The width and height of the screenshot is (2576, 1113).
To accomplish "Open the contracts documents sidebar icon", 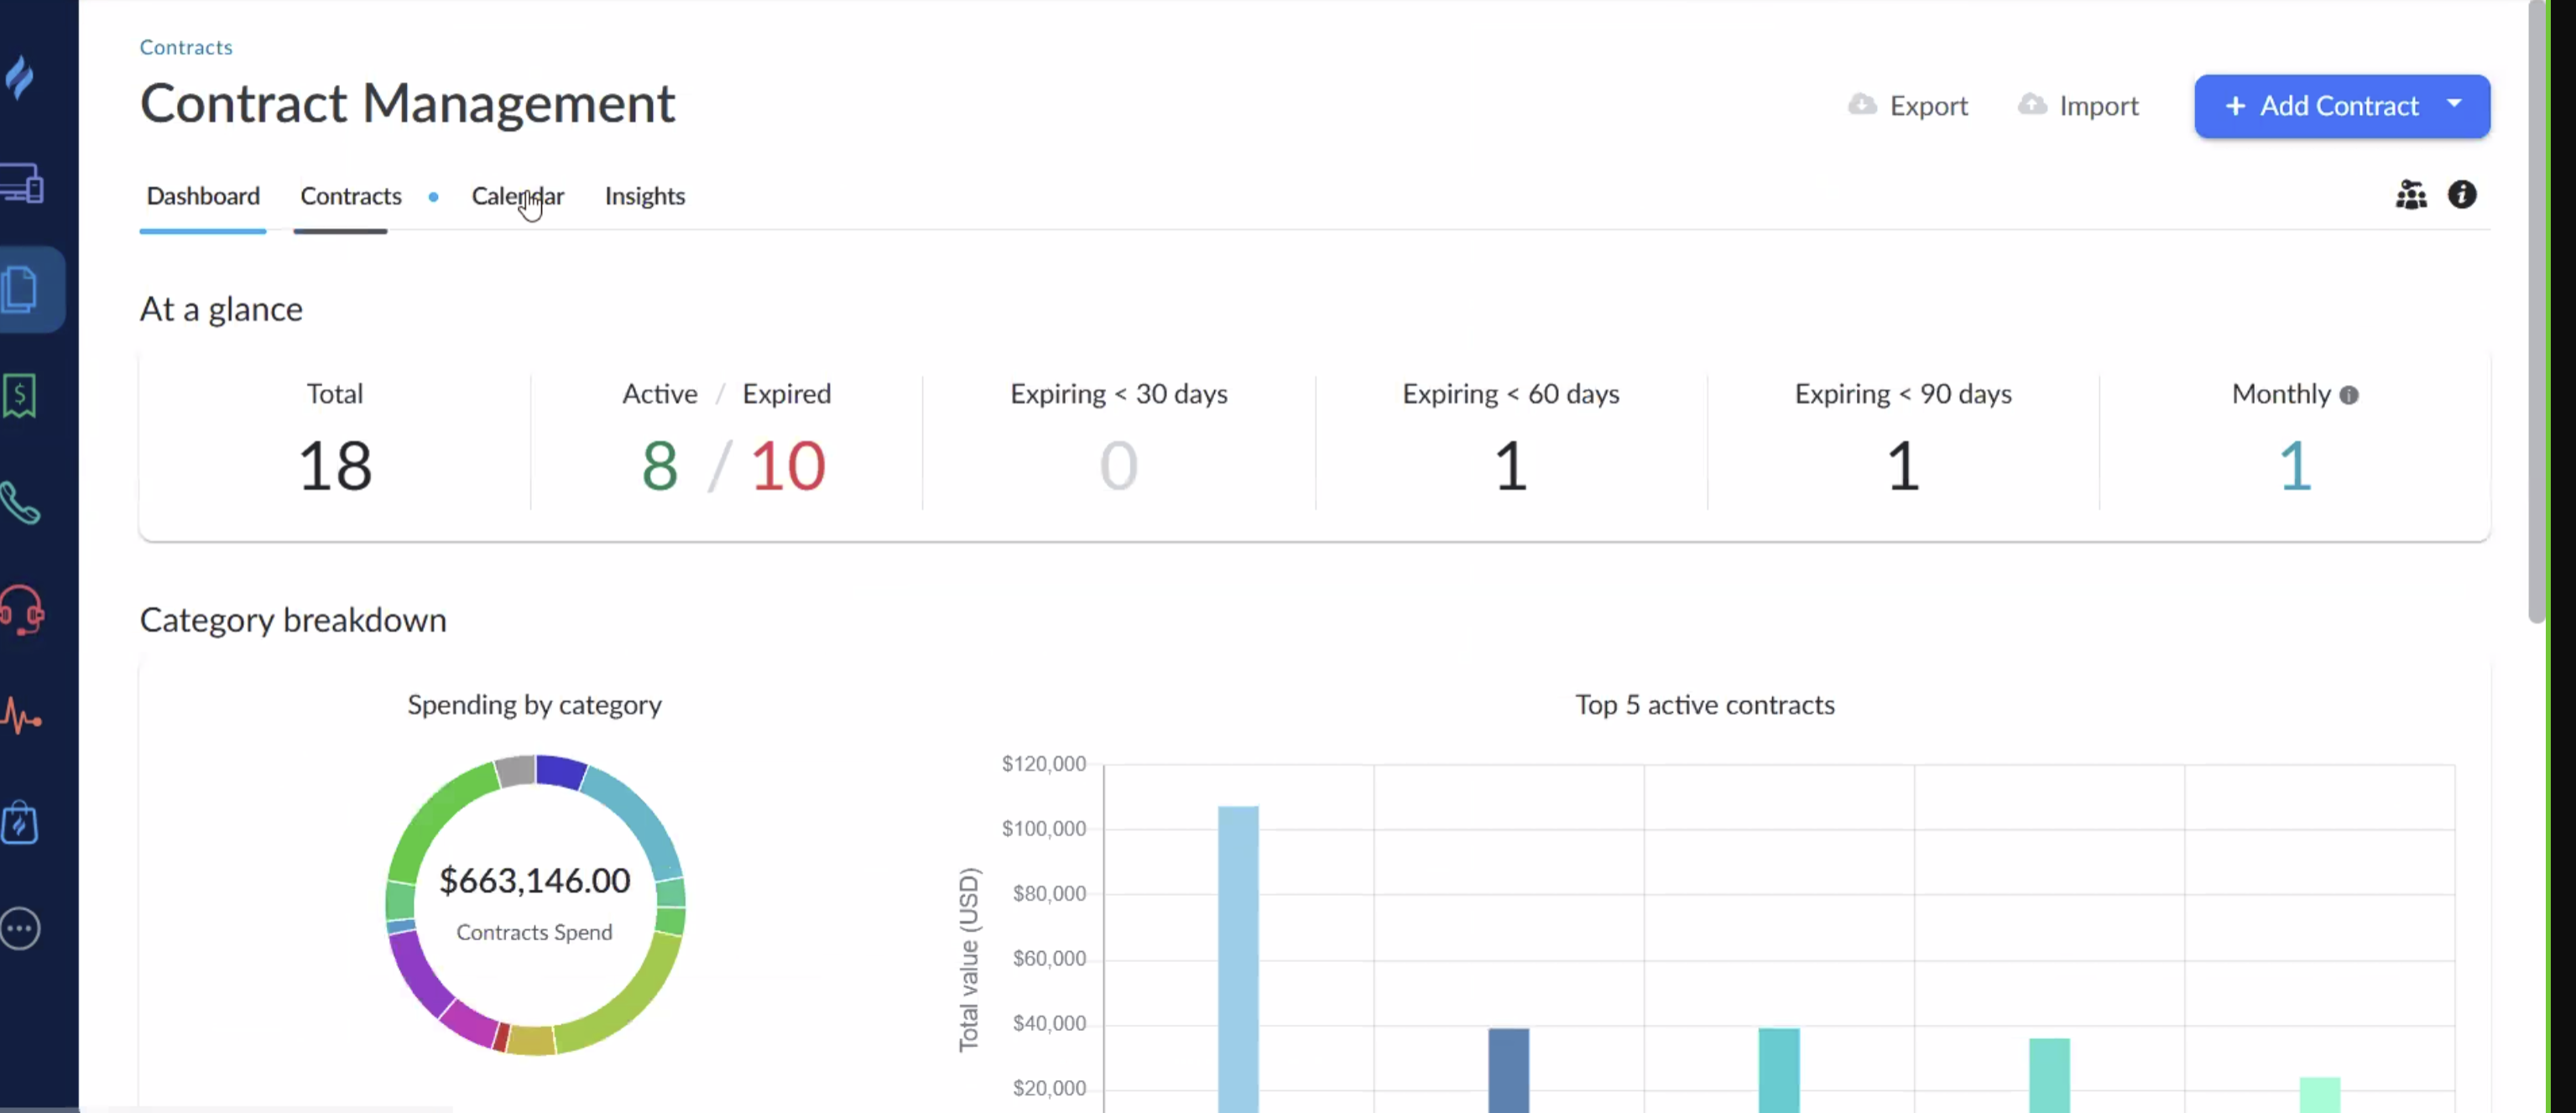I will 22,289.
